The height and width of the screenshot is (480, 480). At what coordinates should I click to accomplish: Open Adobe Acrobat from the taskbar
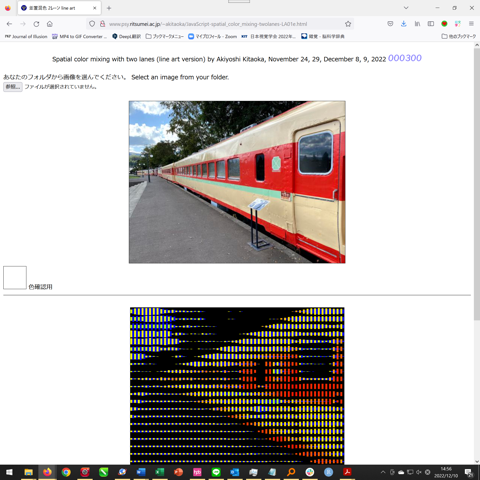[x=348, y=472]
